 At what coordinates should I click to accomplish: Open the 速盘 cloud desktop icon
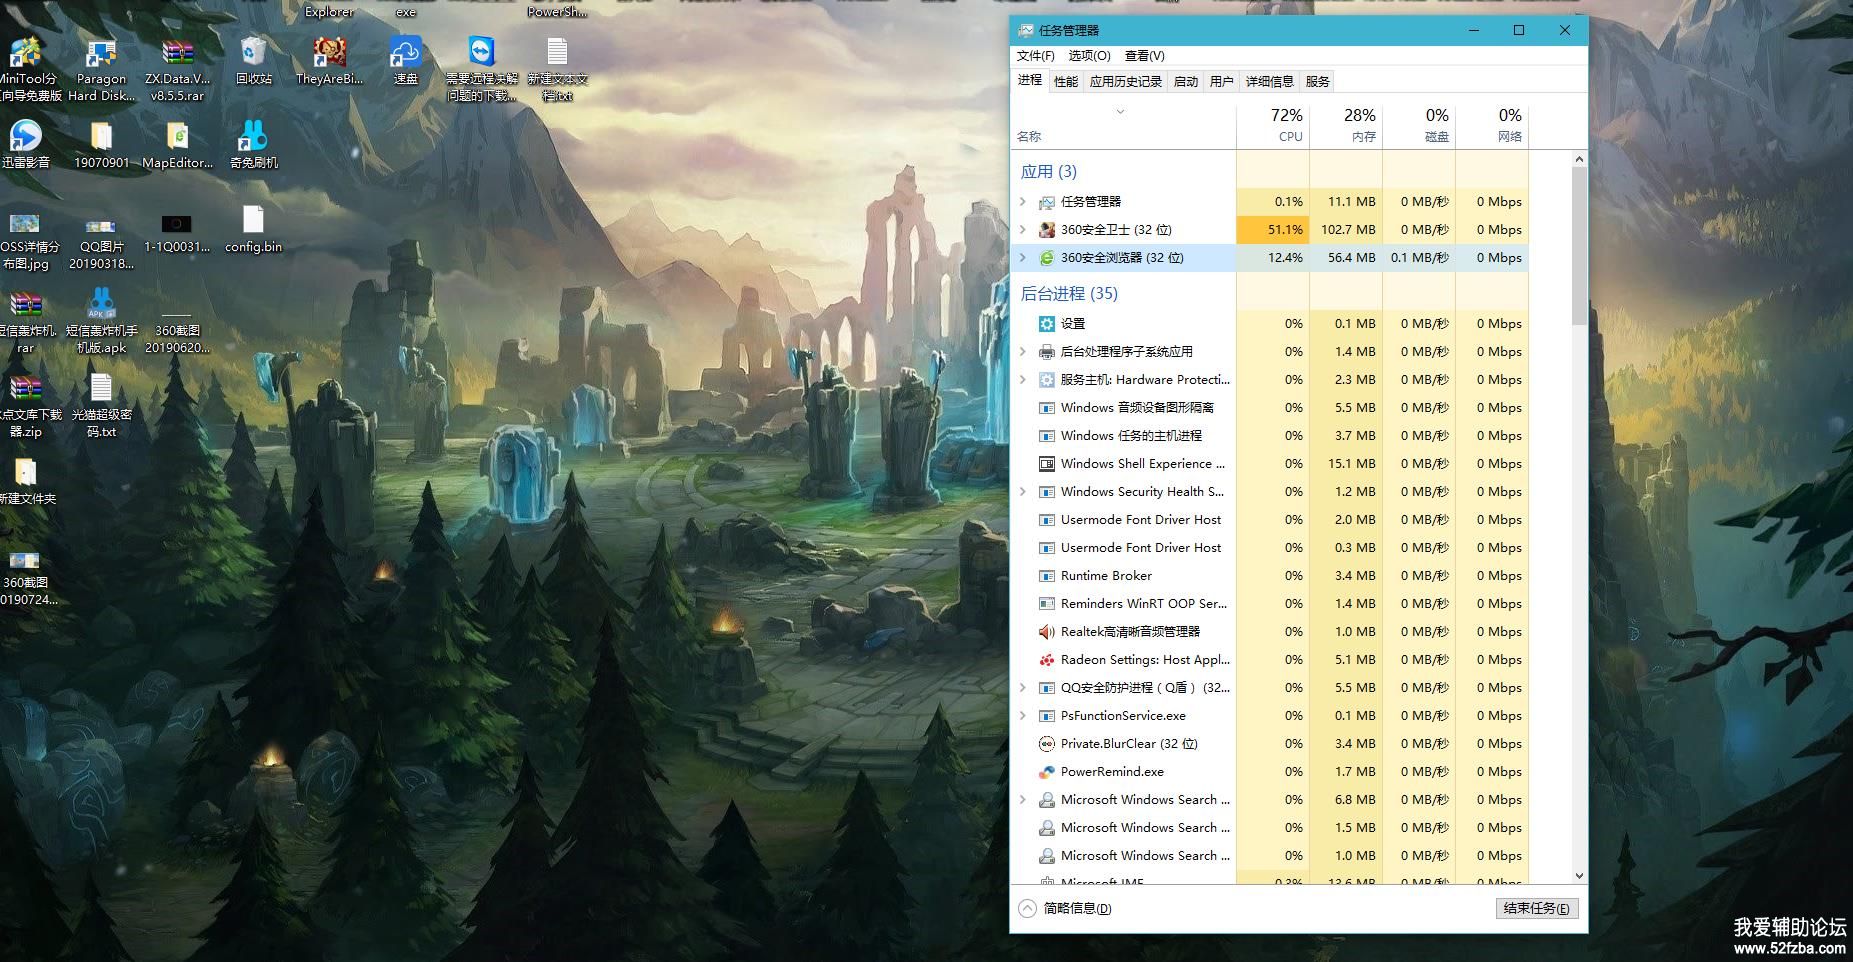[406, 60]
